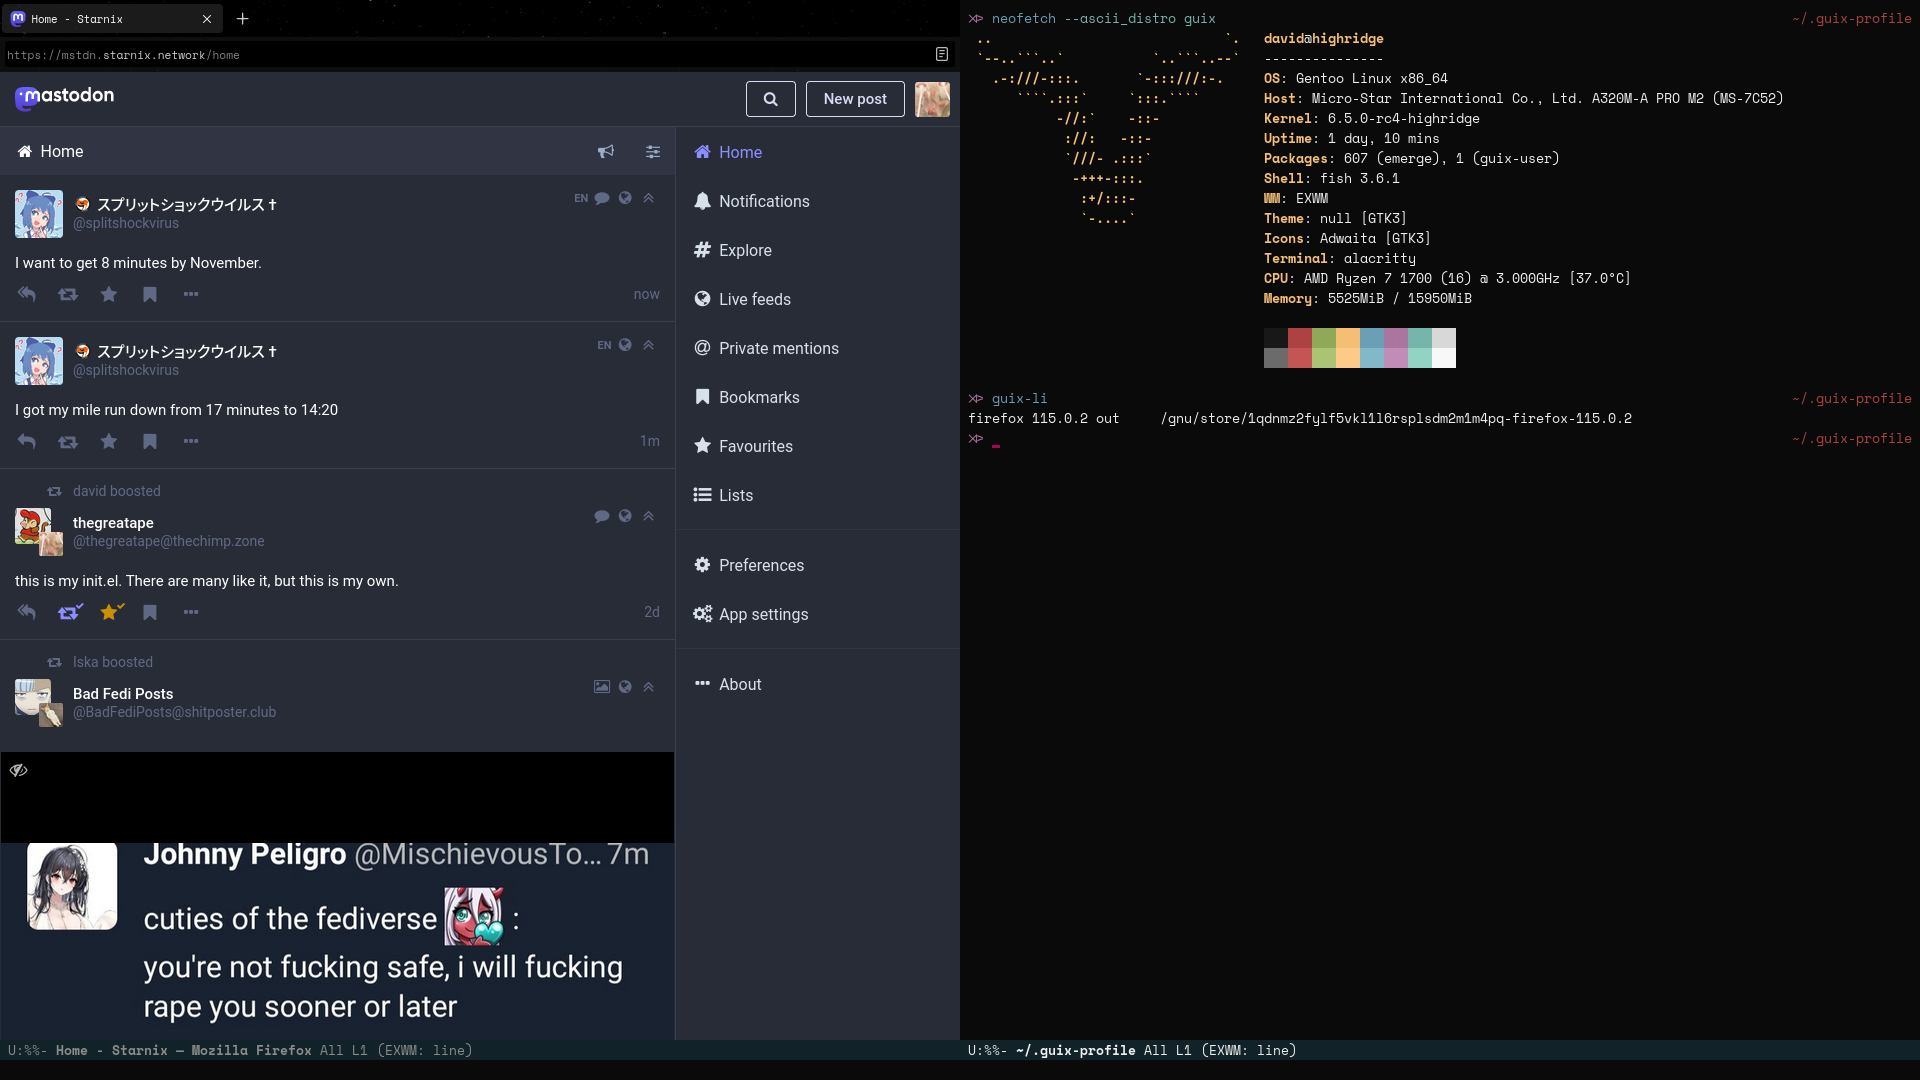Open the announcements megaphone icon
The height and width of the screenshot is (1080, 1920).
[x=606, y=152]
